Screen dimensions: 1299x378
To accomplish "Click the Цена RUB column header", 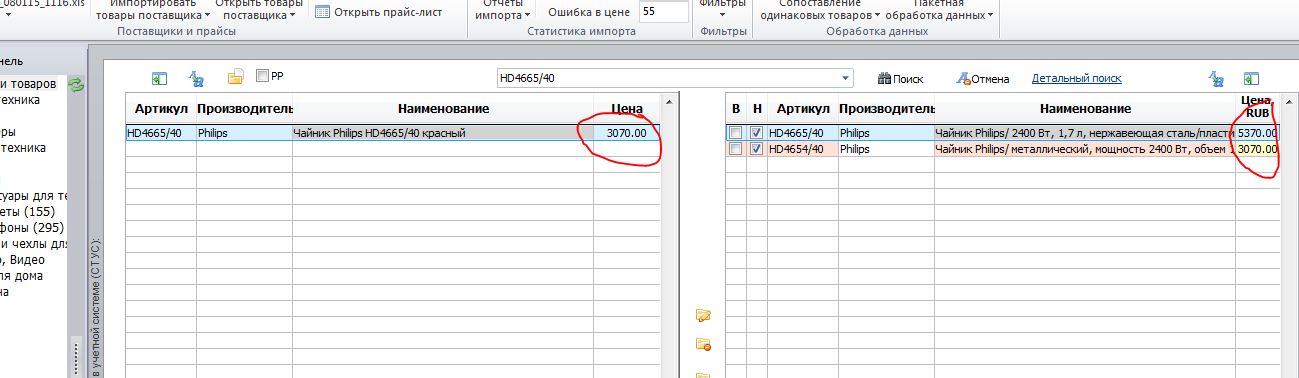I will pyautogui.click(x=1257, y=108).
